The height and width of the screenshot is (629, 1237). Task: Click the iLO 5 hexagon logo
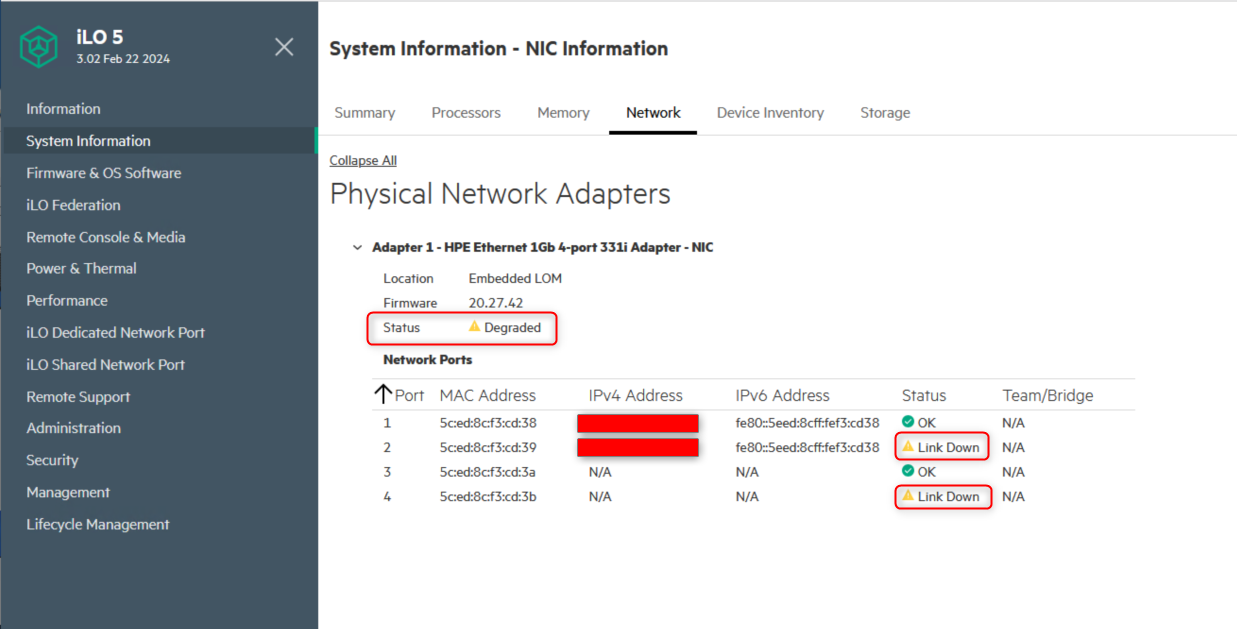[39, 47]
